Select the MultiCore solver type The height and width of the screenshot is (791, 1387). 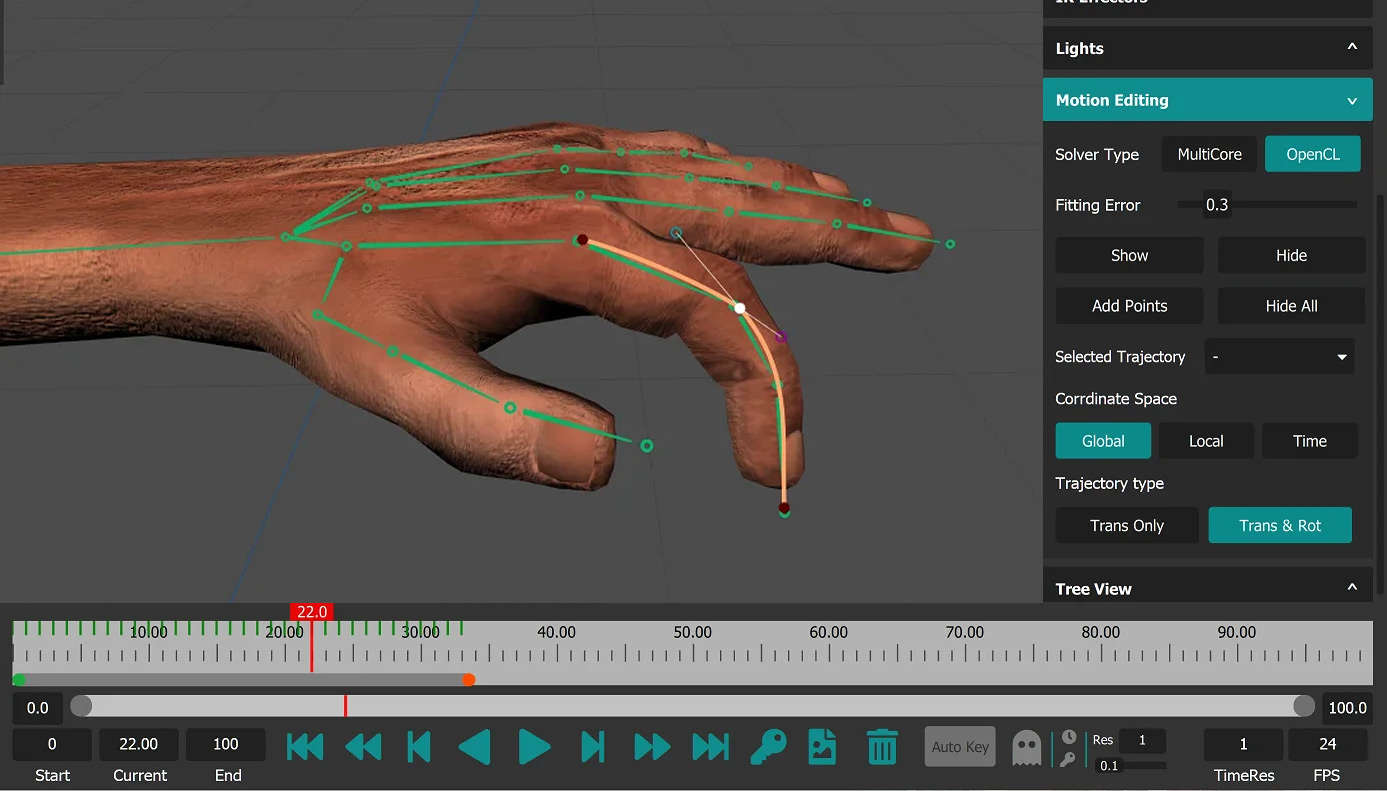[x=1210, y=154]
